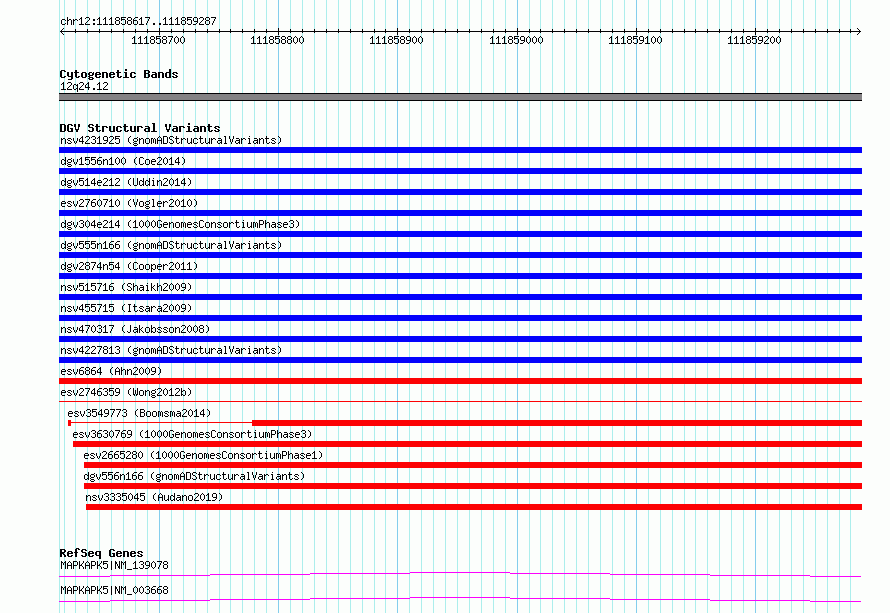Click the nsv4231925 gnomADStructuralVariants variant label
The width and height of the screenshot is (890, 613).
(171, 140)
